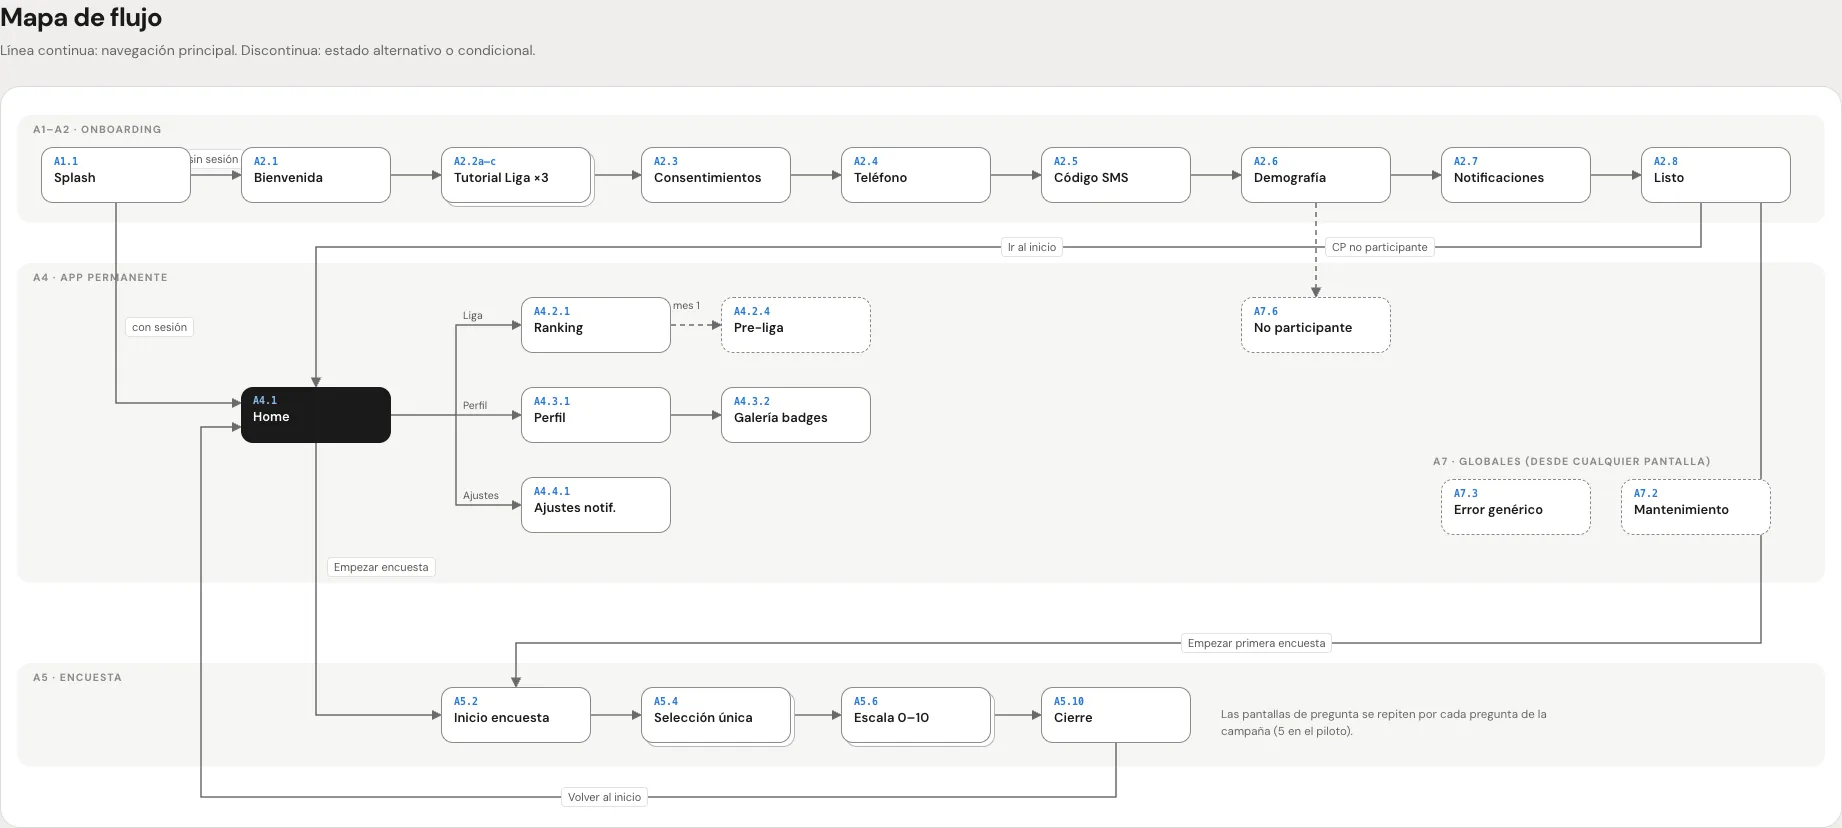This screenshot has width=1842, height=828.
Task: Select the "A4 · APP PERMANENTE" section label
Action: pyautogui.click(x=100, y=277)
